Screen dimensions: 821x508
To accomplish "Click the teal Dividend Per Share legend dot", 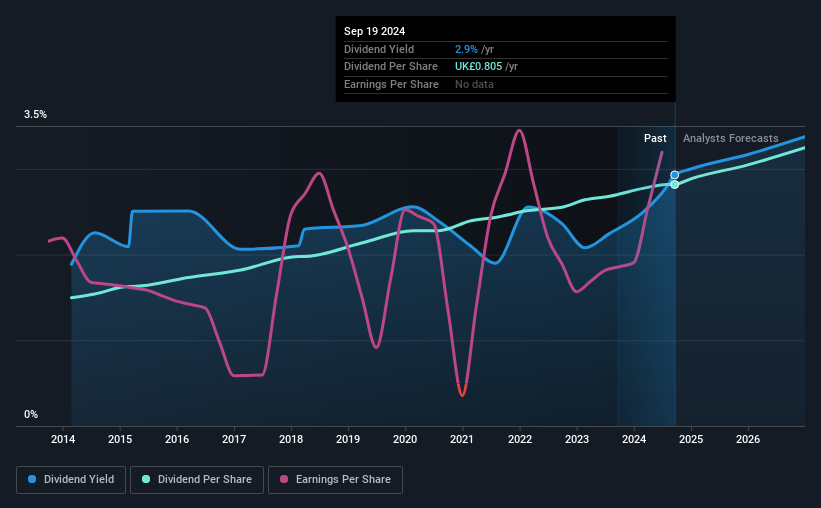I will pos(146,479).
